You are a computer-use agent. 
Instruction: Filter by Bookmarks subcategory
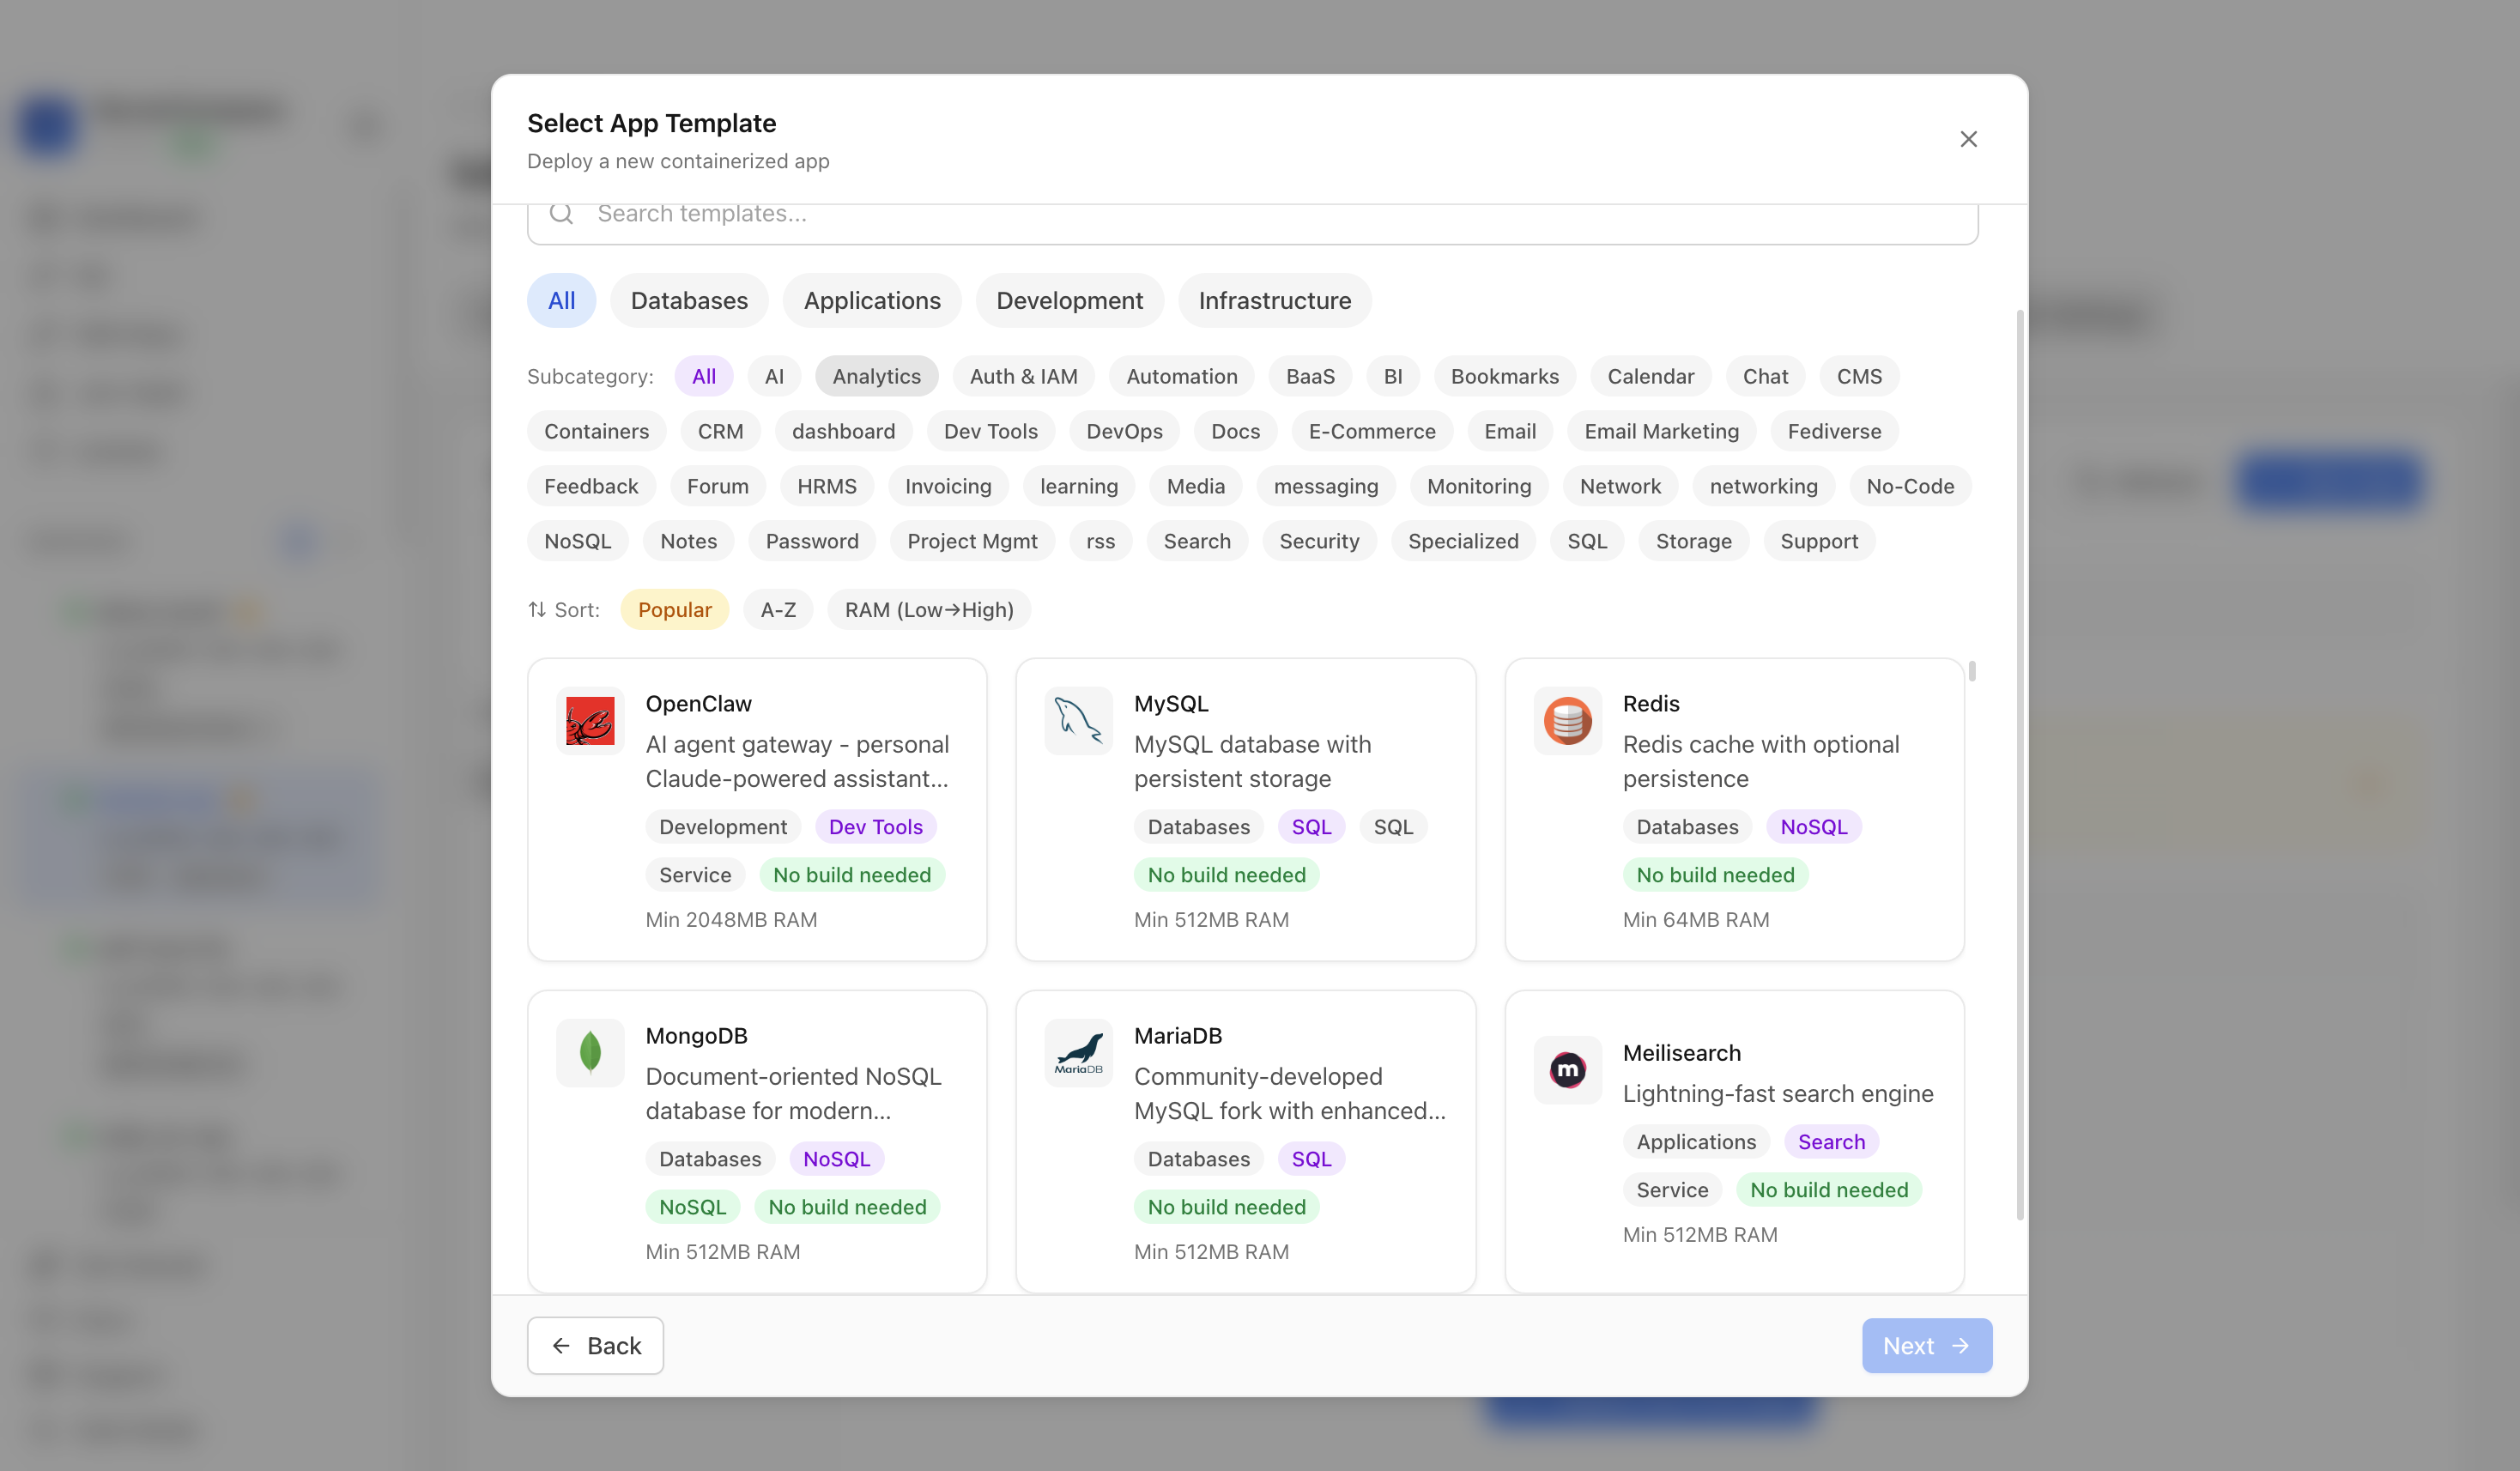click(1504, 376)
